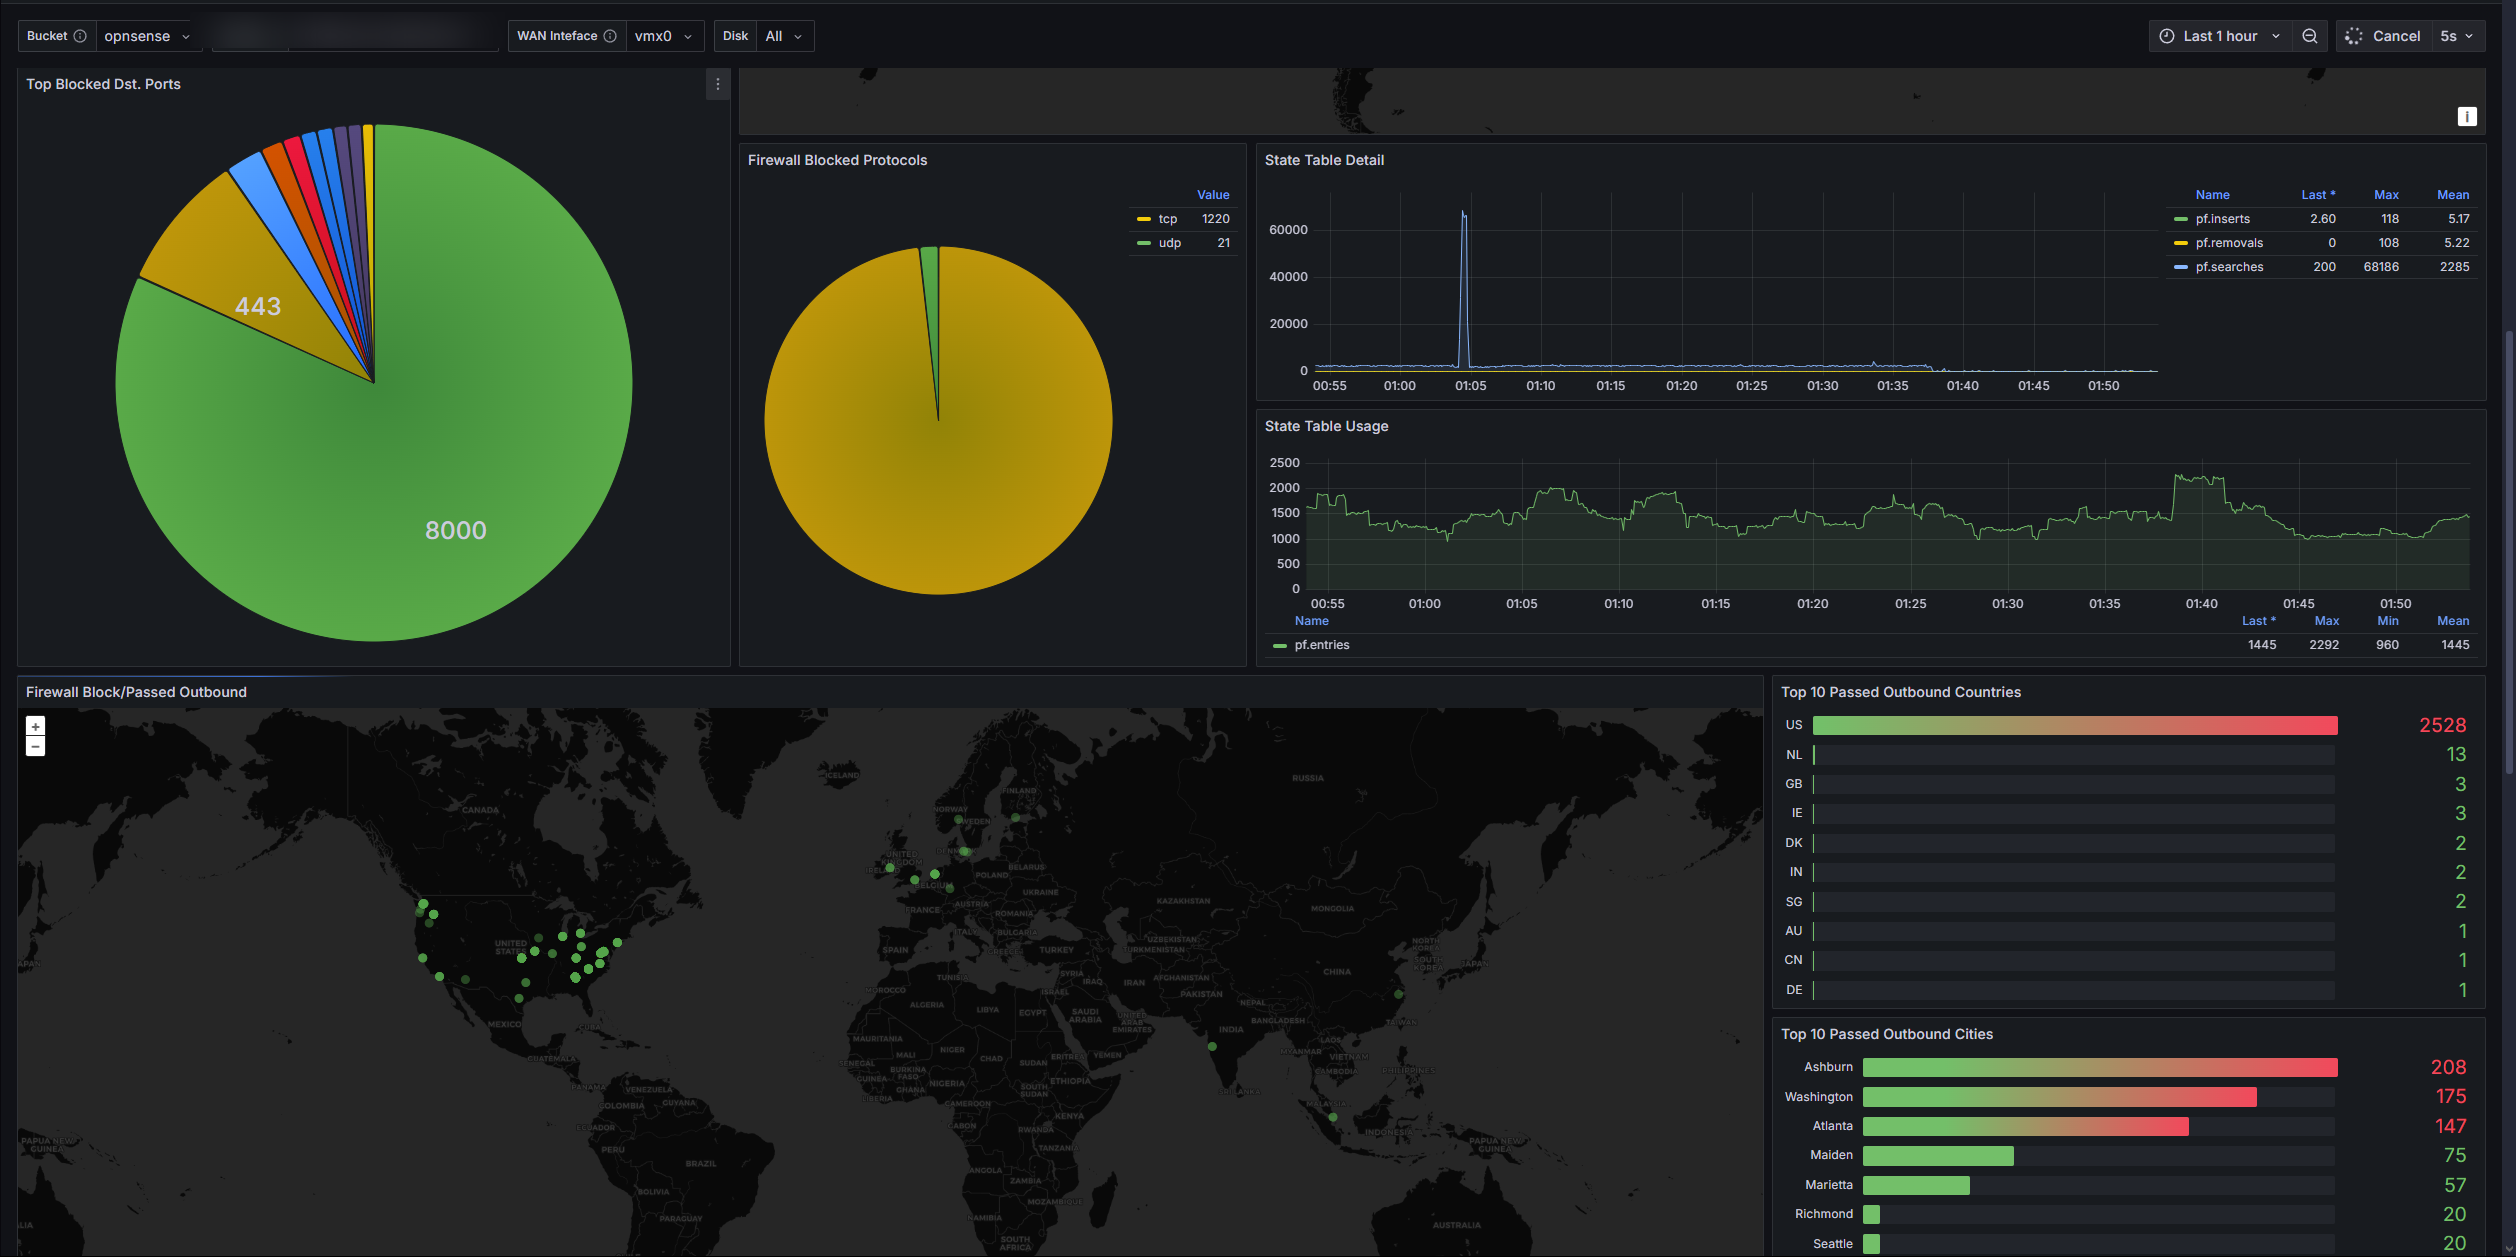Click the zoom out time range icon
Viewport: 2516px width, 1257px height.
[2310, 36]
